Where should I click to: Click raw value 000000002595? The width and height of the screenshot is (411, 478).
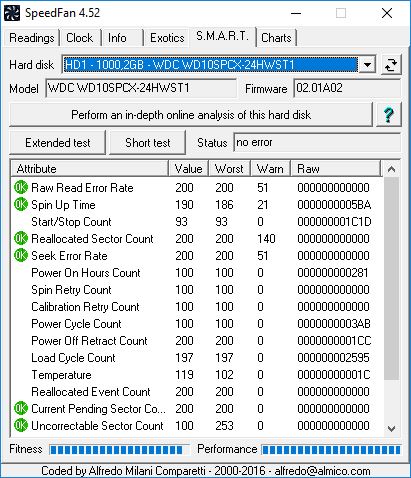[x=333, y=358]
